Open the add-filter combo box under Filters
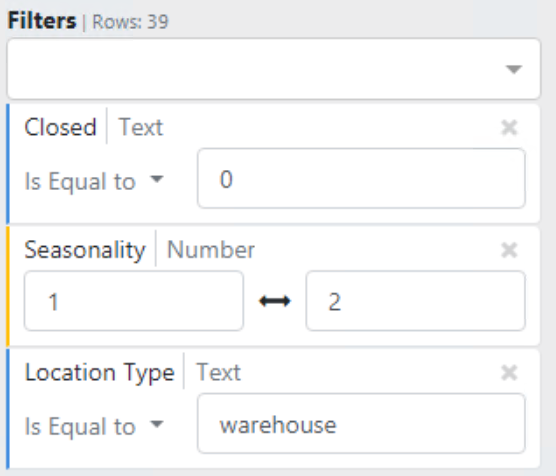 (x=274, y=69)
